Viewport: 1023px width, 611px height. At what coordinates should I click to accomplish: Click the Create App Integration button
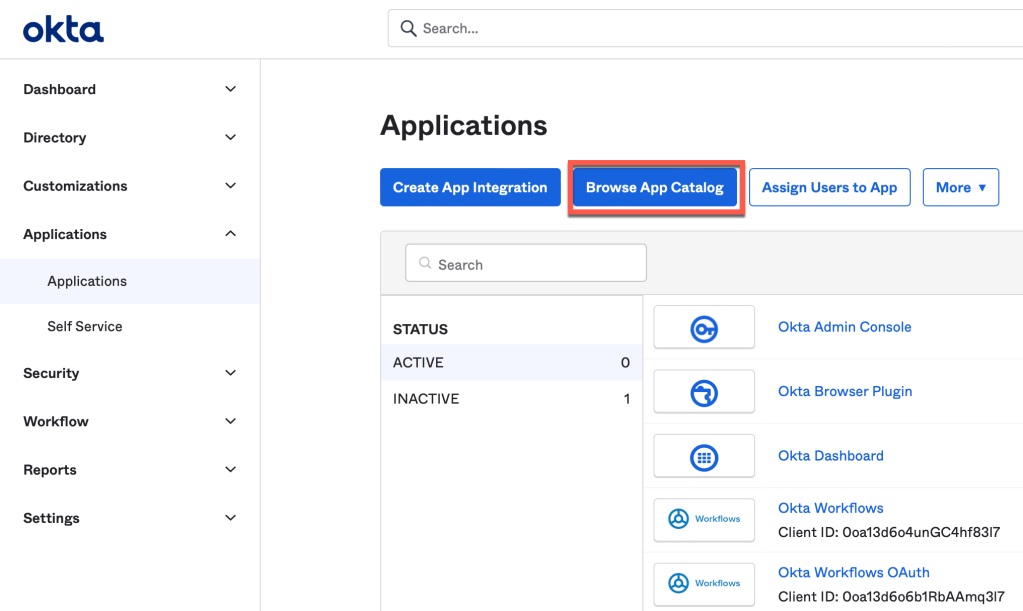[x=470, y=187]
